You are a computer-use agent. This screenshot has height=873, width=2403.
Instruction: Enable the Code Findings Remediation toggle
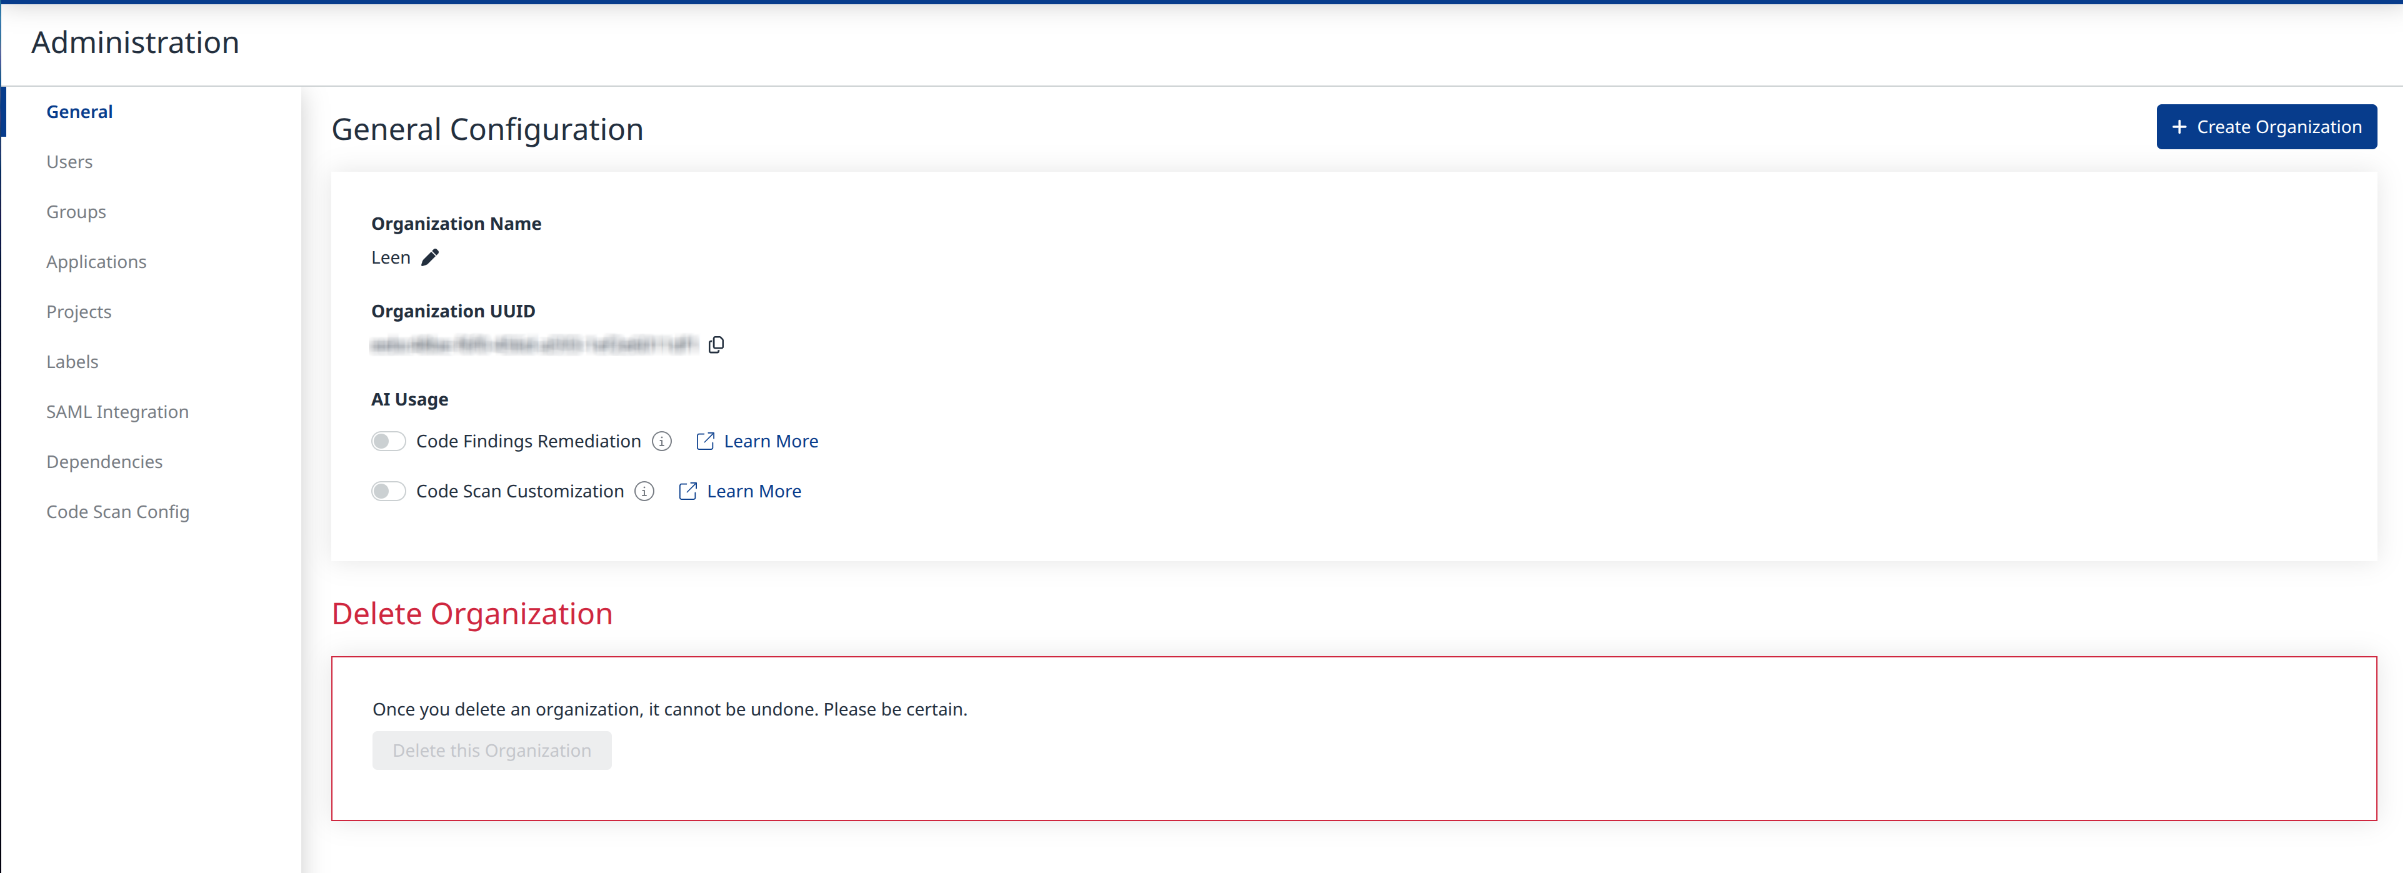(388, 441)
